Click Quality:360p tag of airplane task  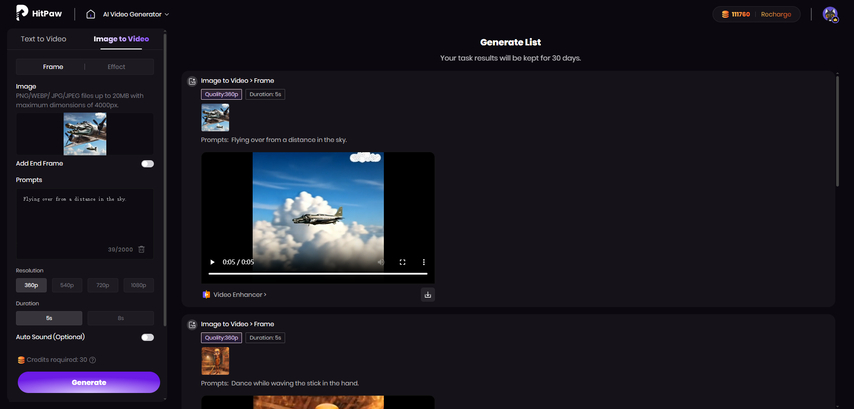(x=222, y=94)
